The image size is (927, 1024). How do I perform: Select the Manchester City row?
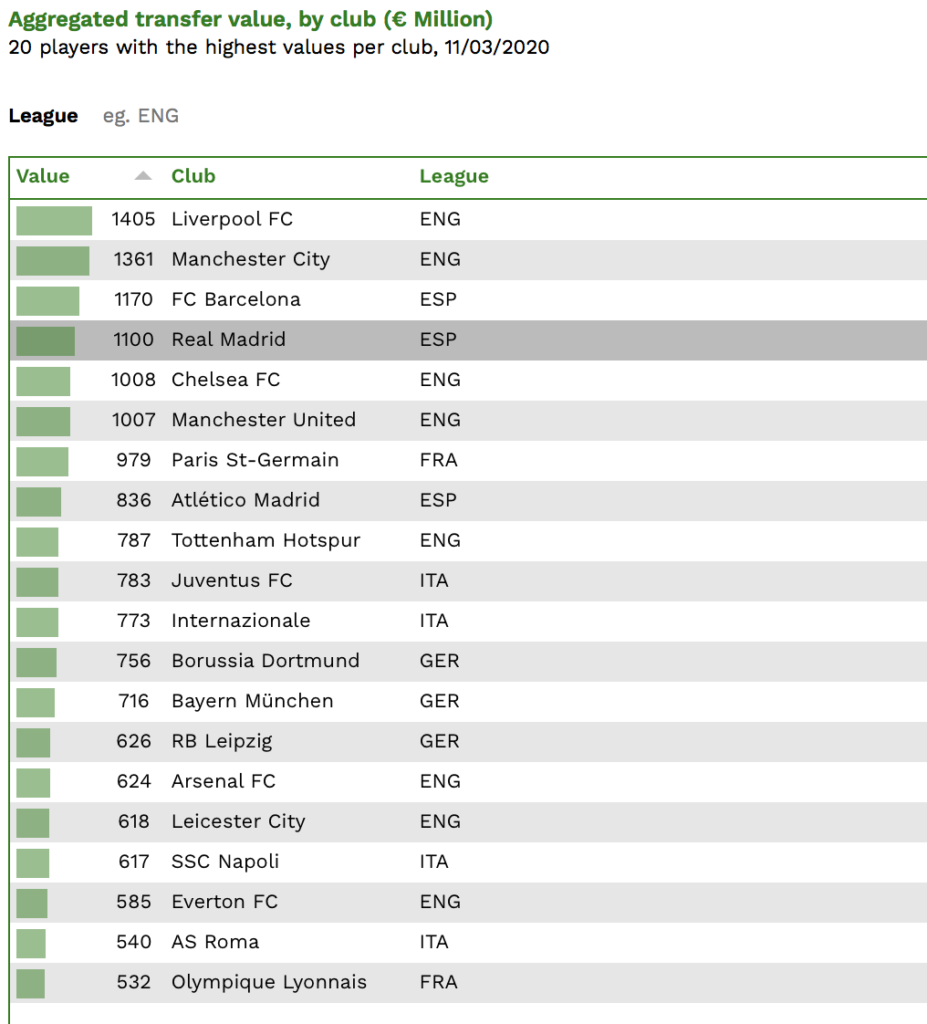pos(468,260)
